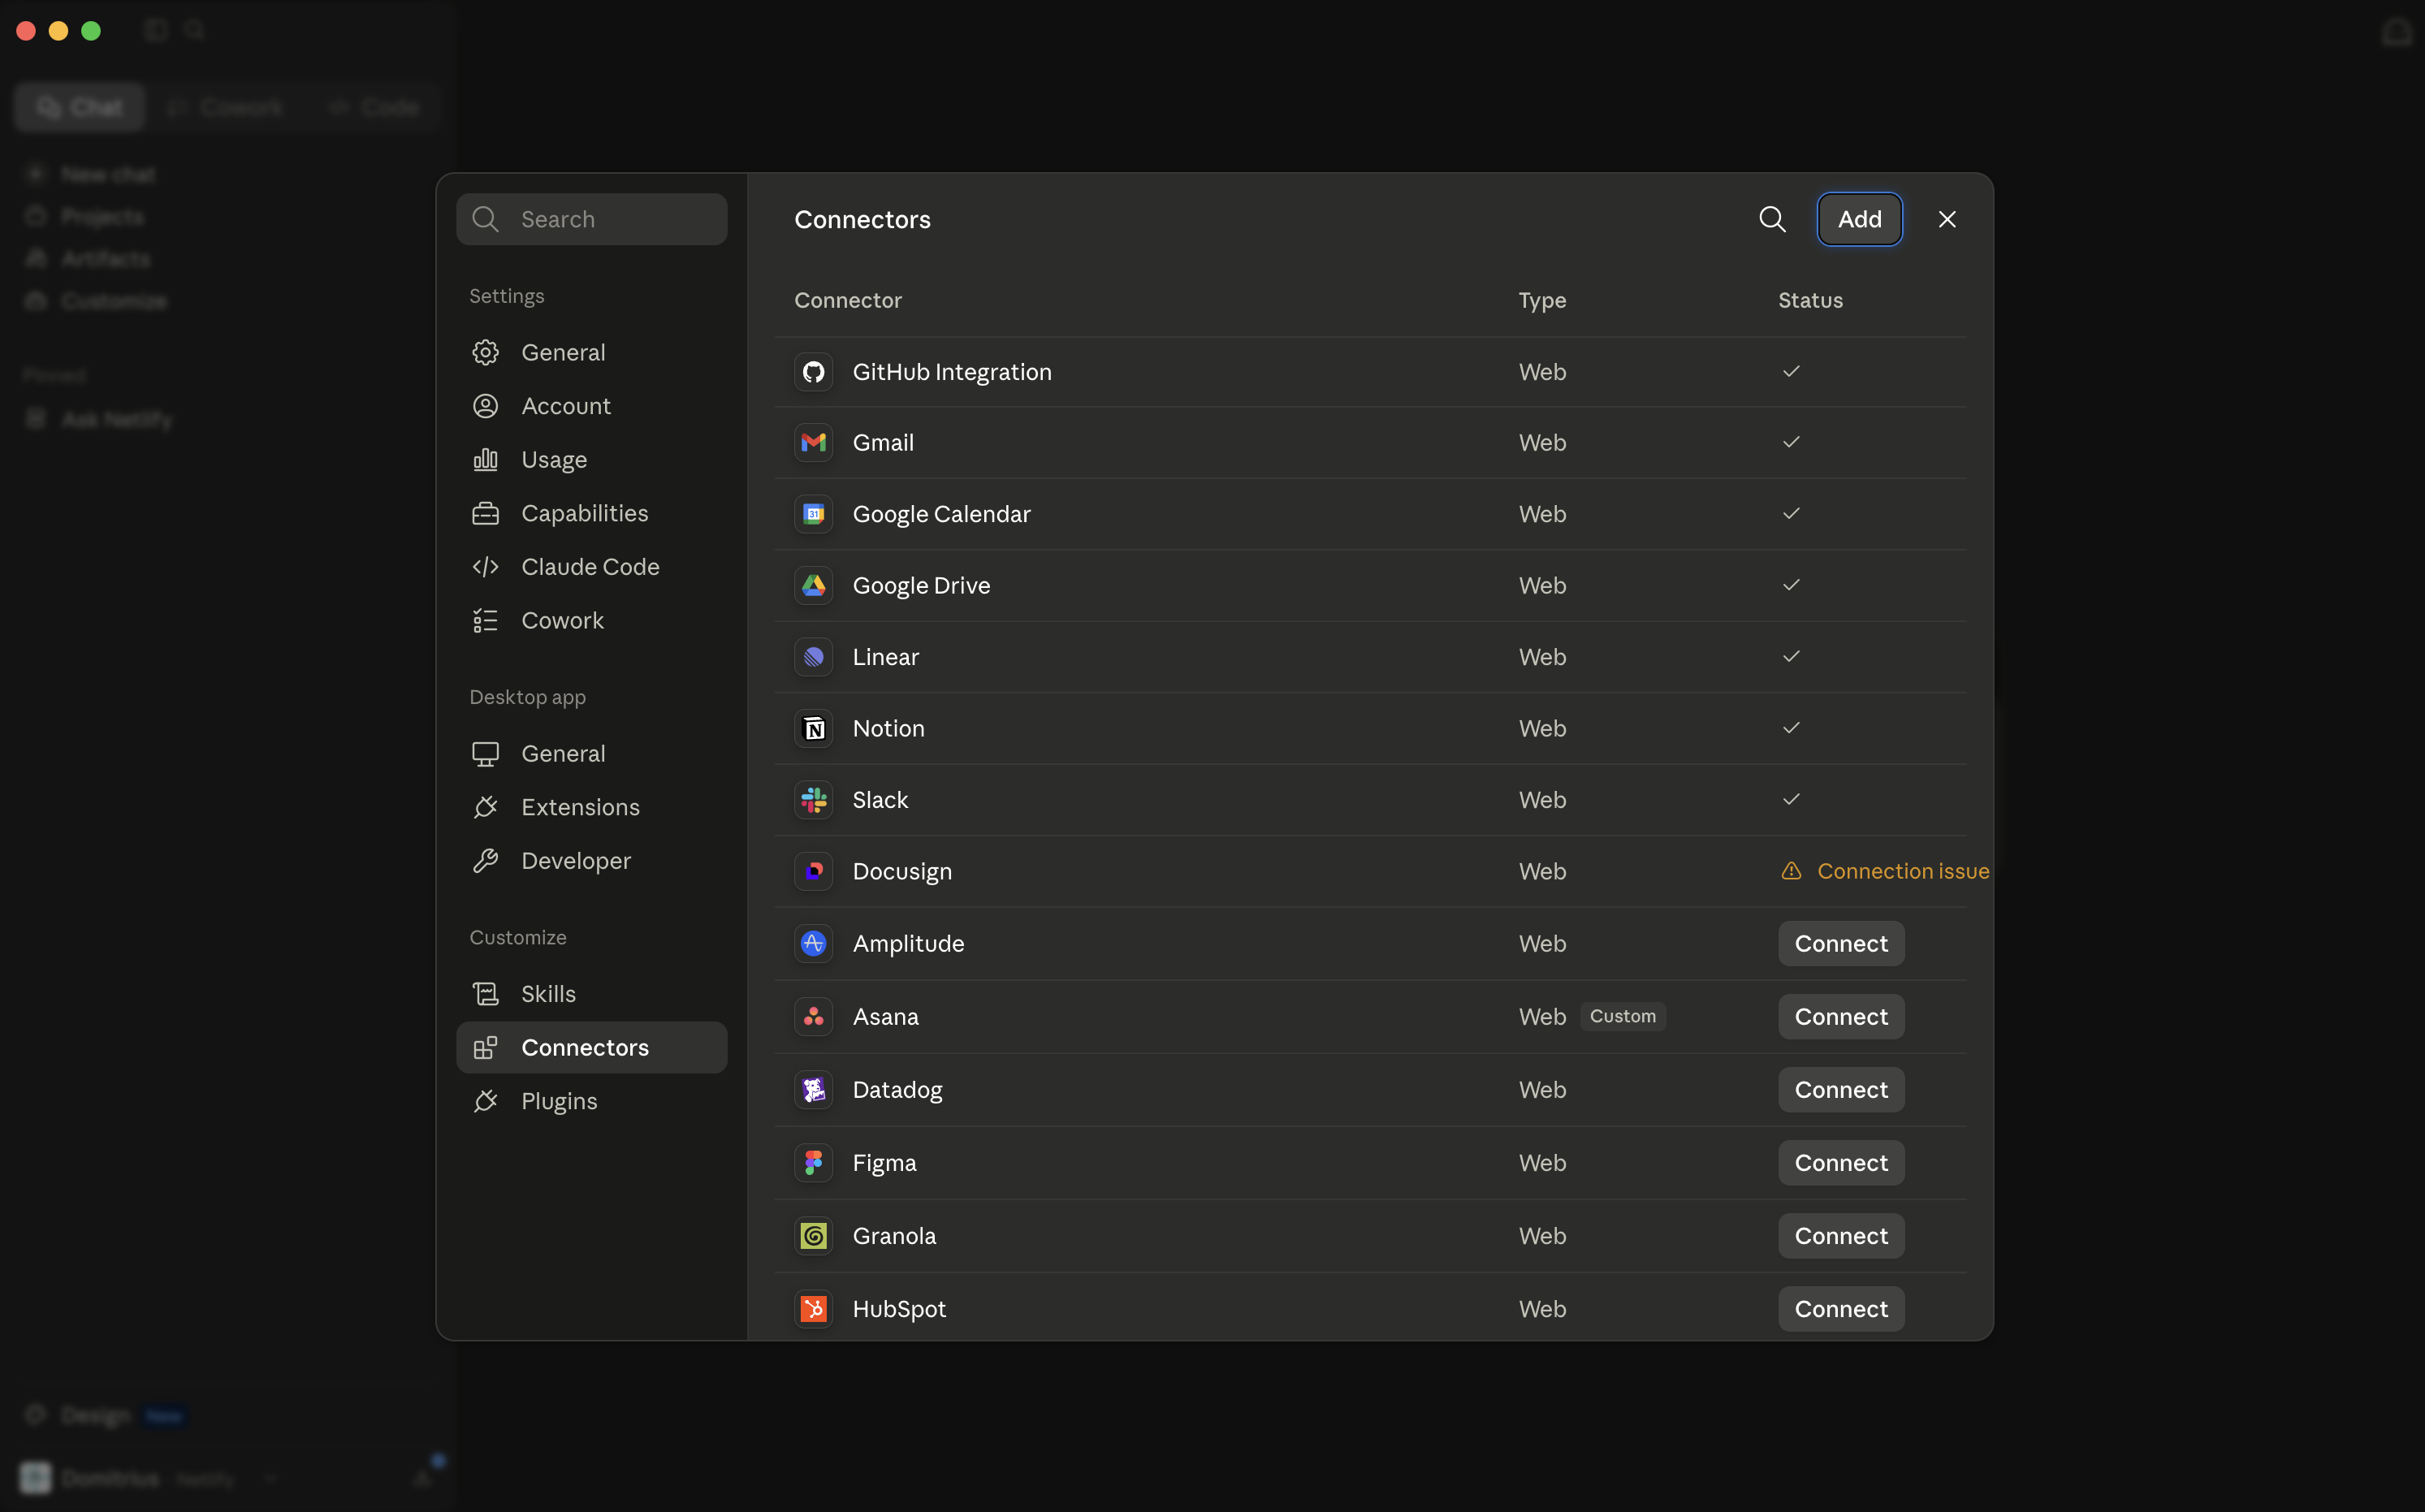Screen dimensions: 2425x1512
Task: Connect the Figma connector
Action: click(x=1841, y=1162)
